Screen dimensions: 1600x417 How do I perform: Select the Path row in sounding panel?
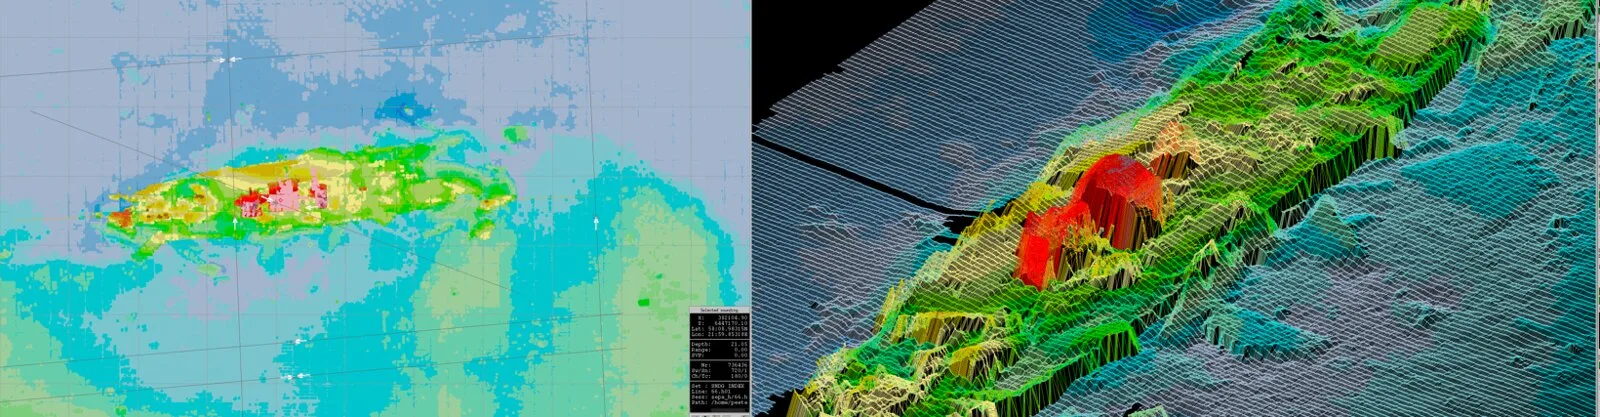[x=720, y=403]
